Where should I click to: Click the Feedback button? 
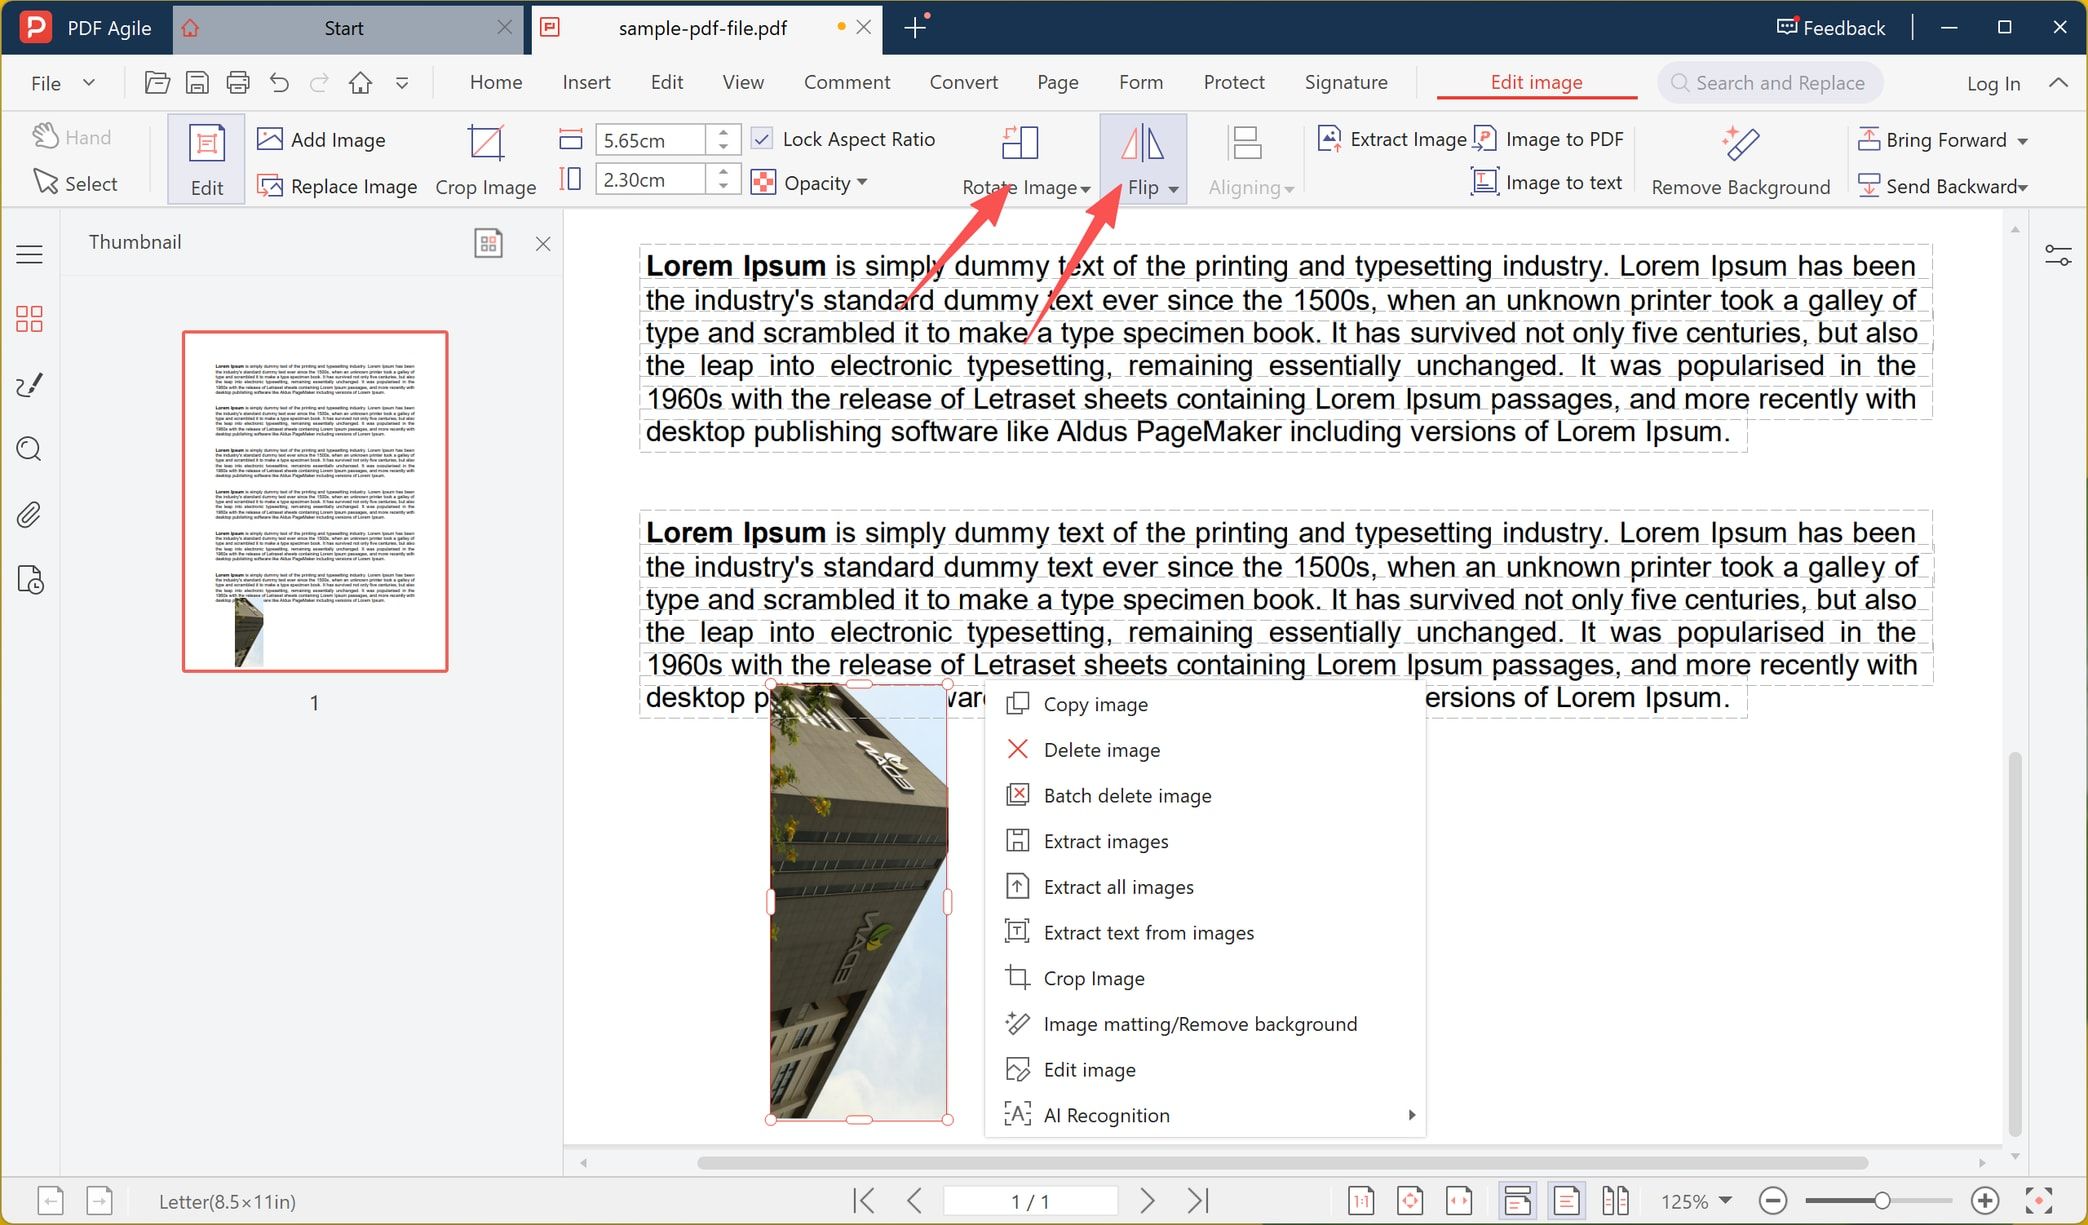click(1831, 28)
